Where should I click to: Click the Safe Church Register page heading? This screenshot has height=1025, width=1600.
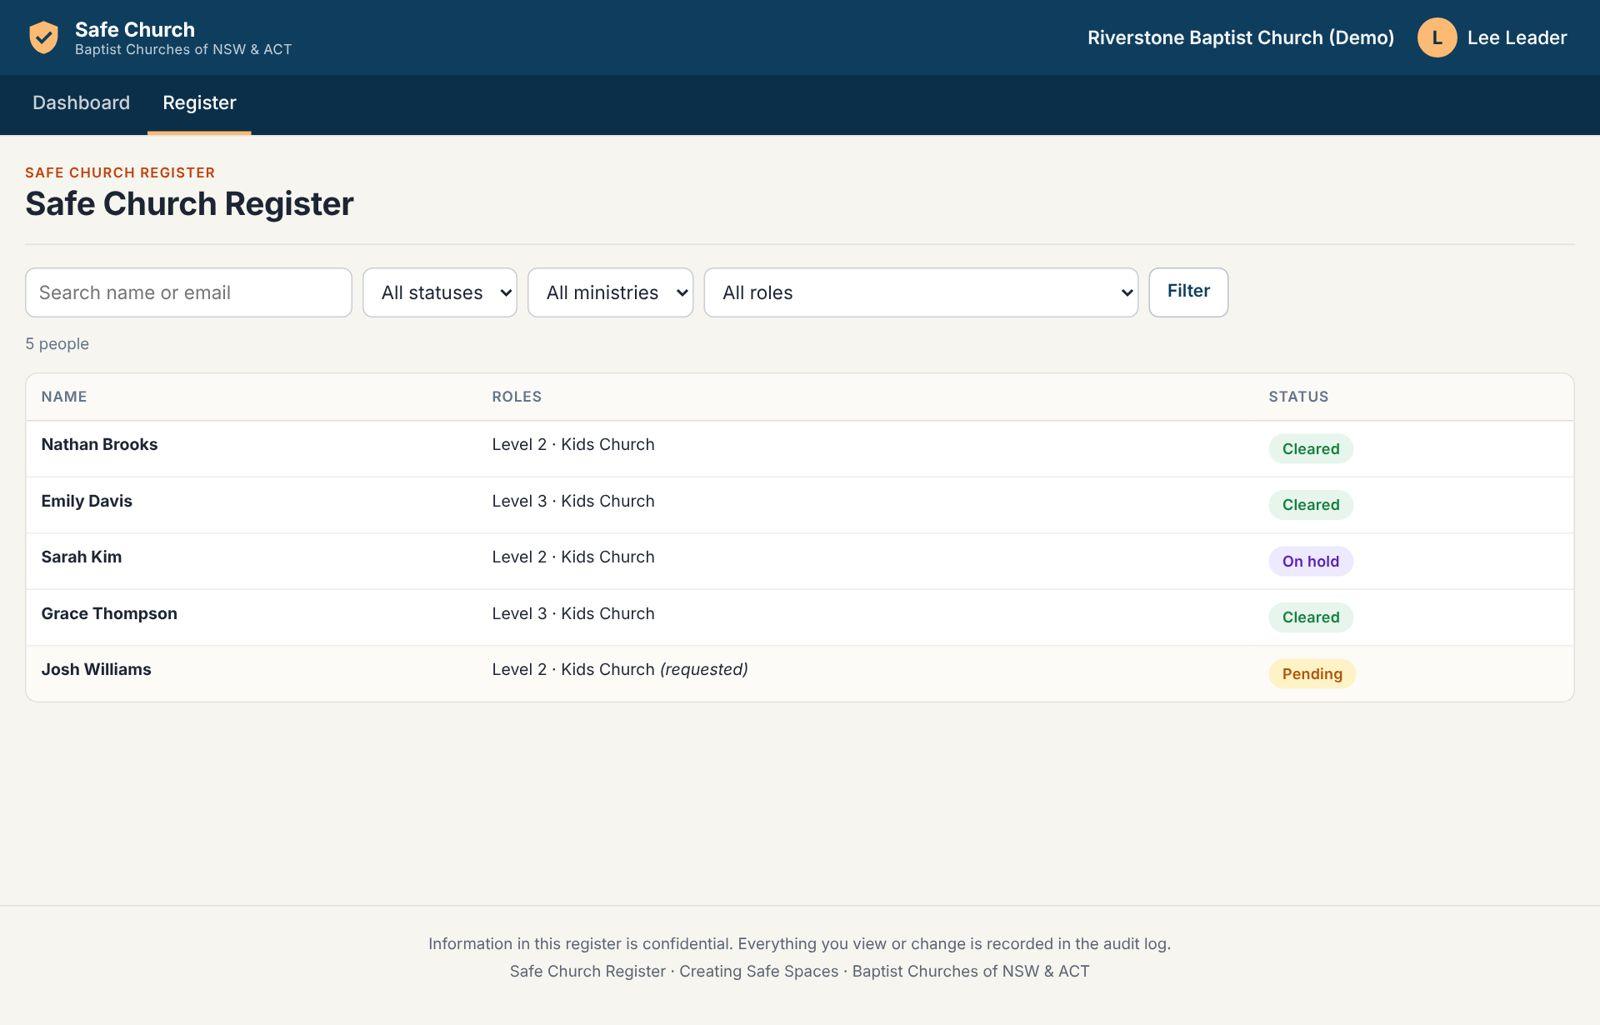tap(189, 204)
